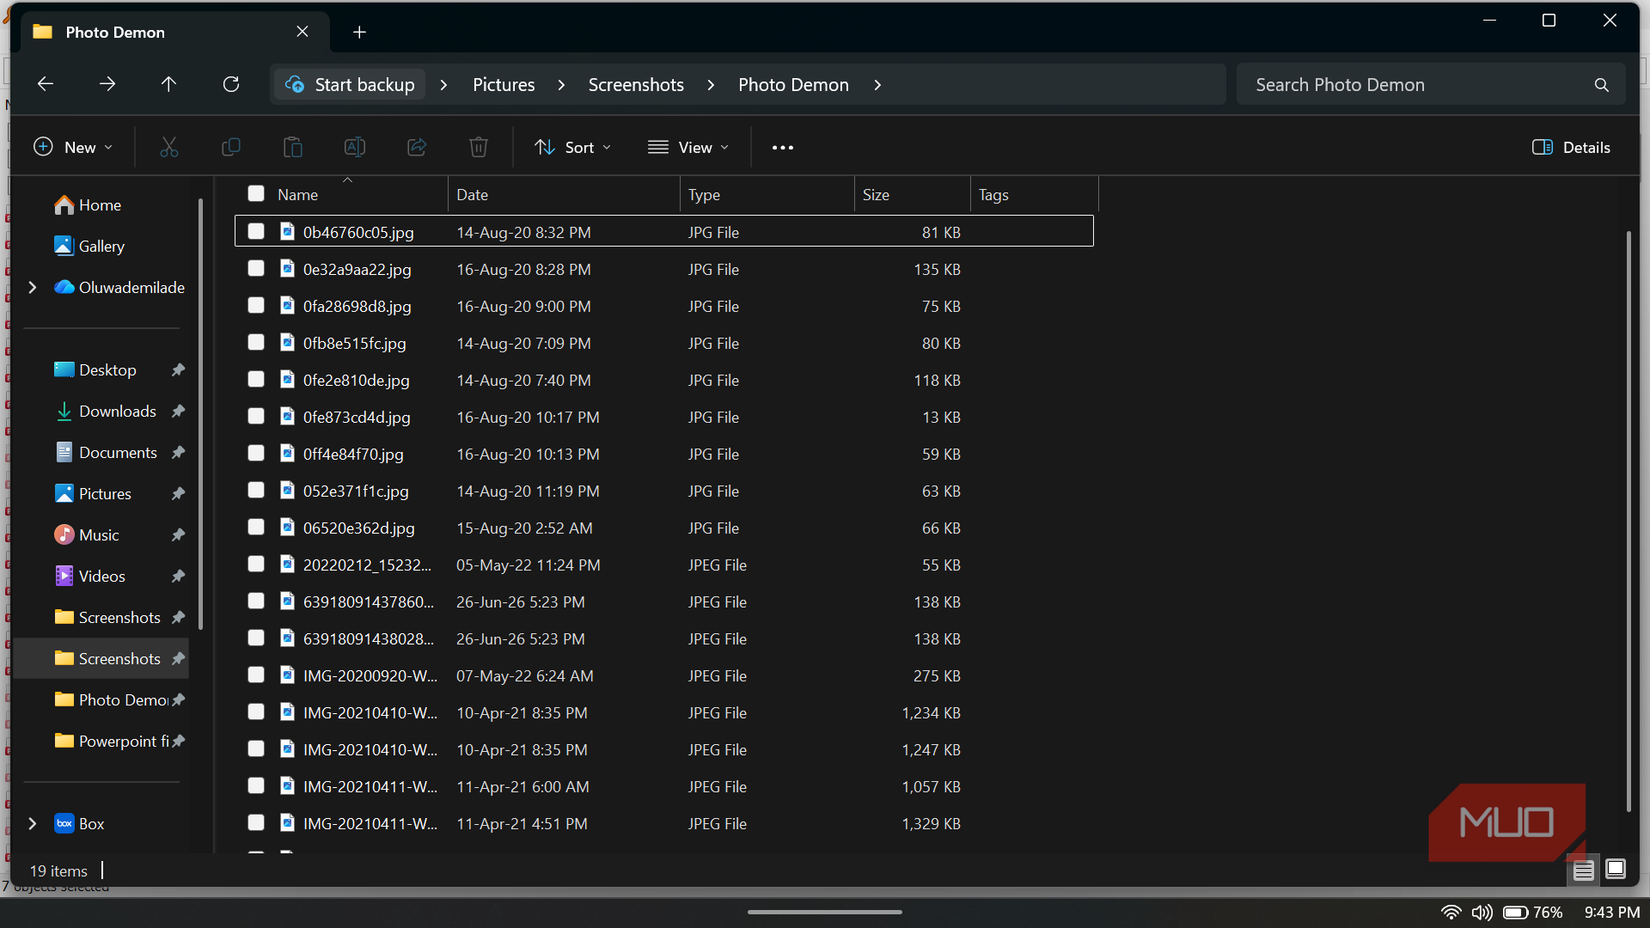
Task: Click the Share icon in toolbar
Action: [417, 147]
